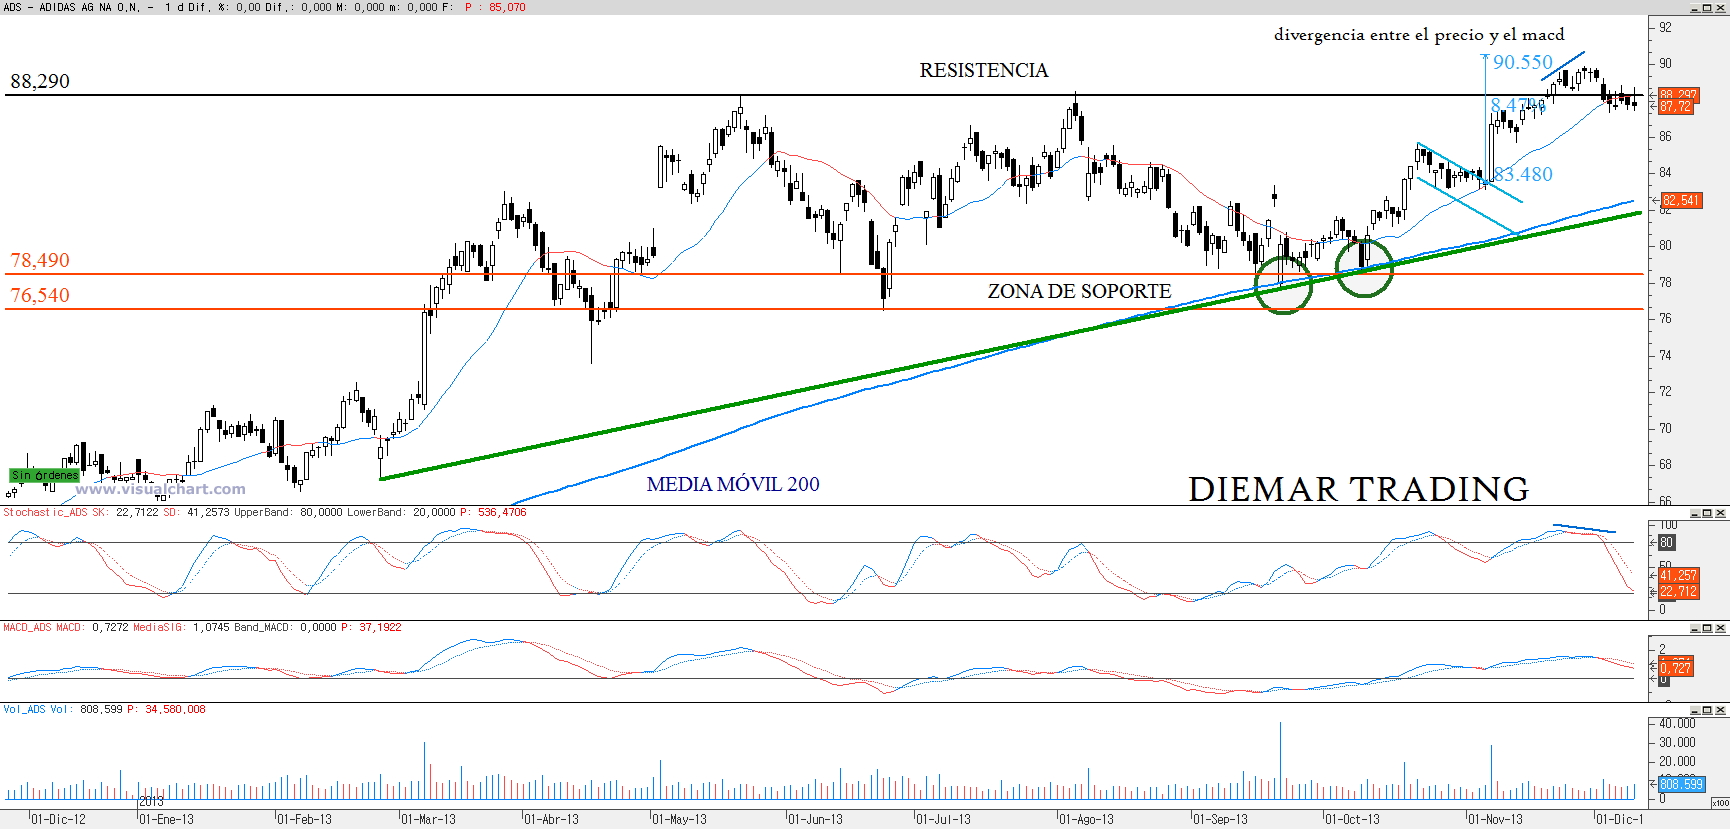
Task: Select the 0,727 MACD value tag
Action: 1676,668
